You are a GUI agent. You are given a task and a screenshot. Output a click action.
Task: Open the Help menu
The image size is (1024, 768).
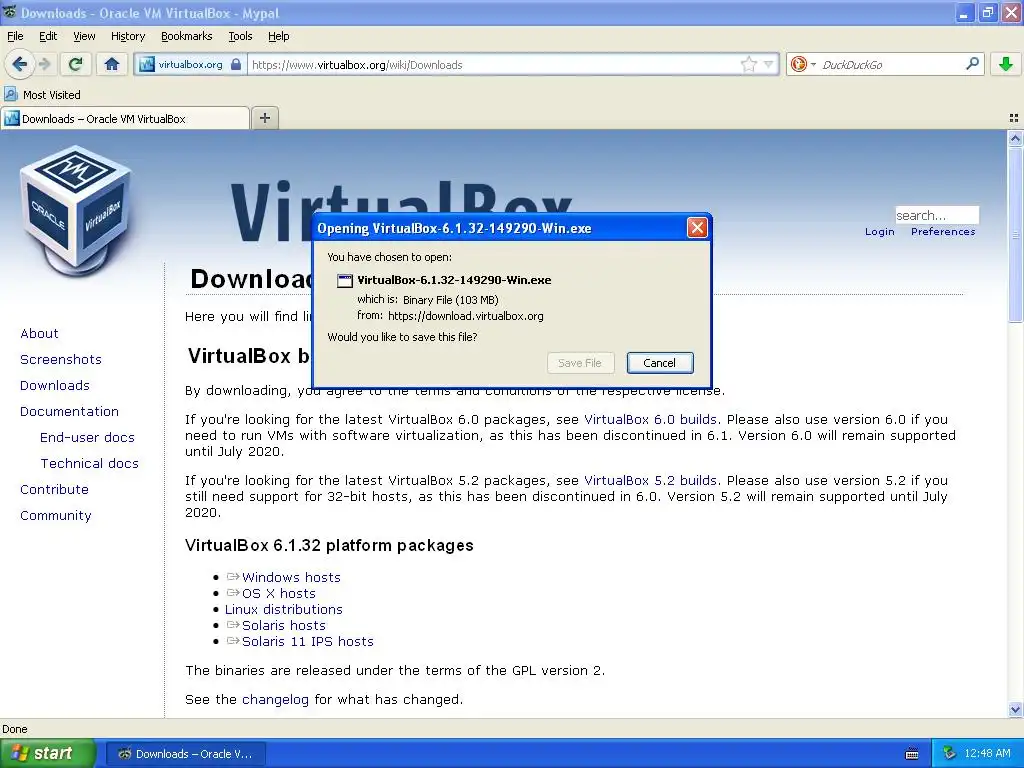click(278, 36)
